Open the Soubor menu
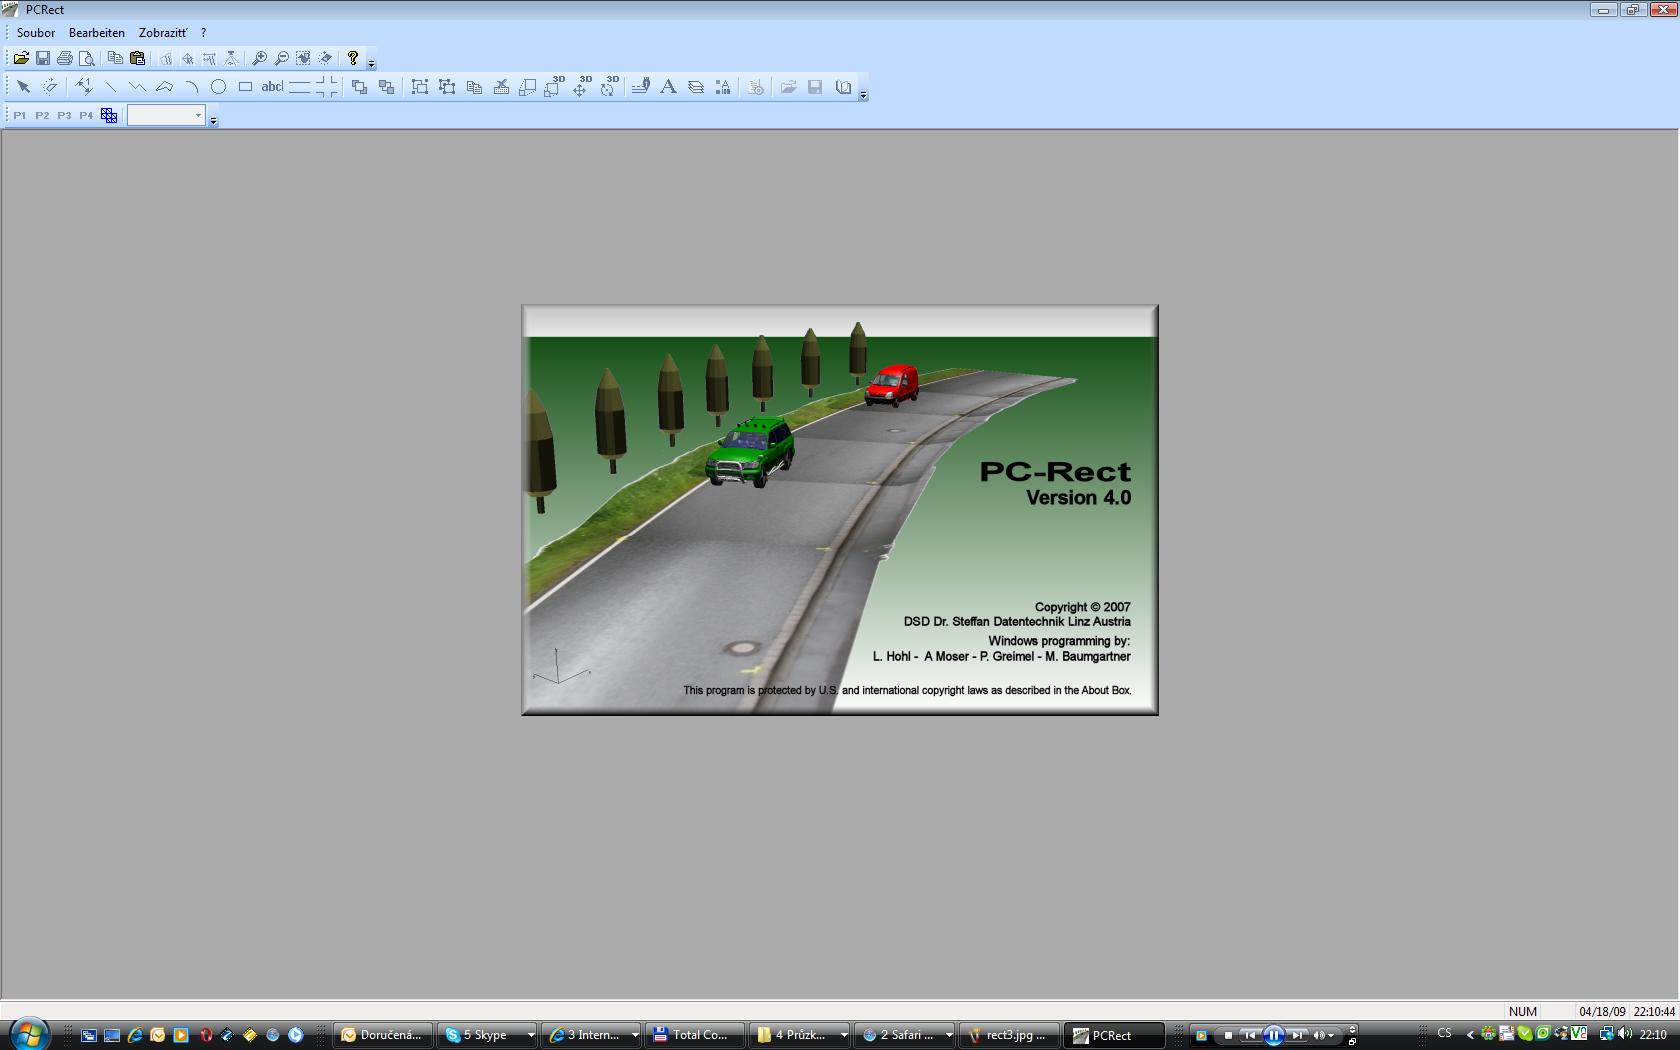The height and width of the screenshot is (1050, 1680). tap(36, 32)
